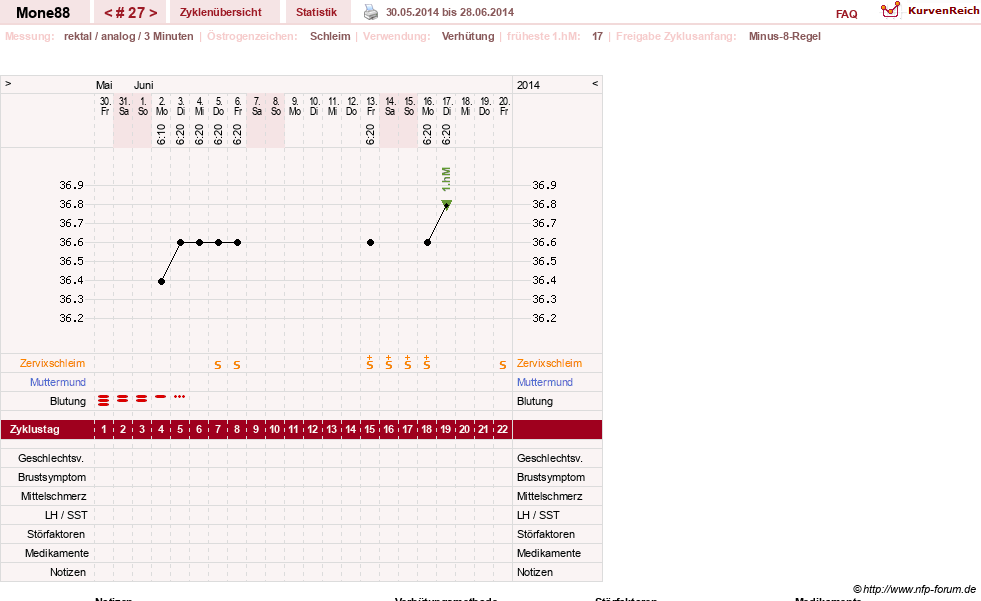This screenshot has height=601, width=981.
Task: Go to previous cycle arrow before #27
Action: pyautogui.click(x=108, y=13)
